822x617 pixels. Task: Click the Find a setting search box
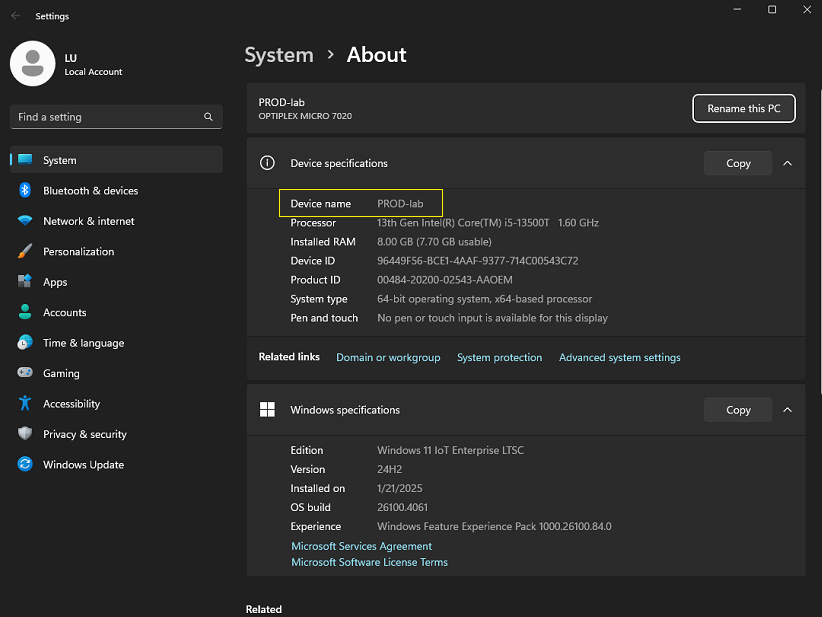(x=108, y=117)
